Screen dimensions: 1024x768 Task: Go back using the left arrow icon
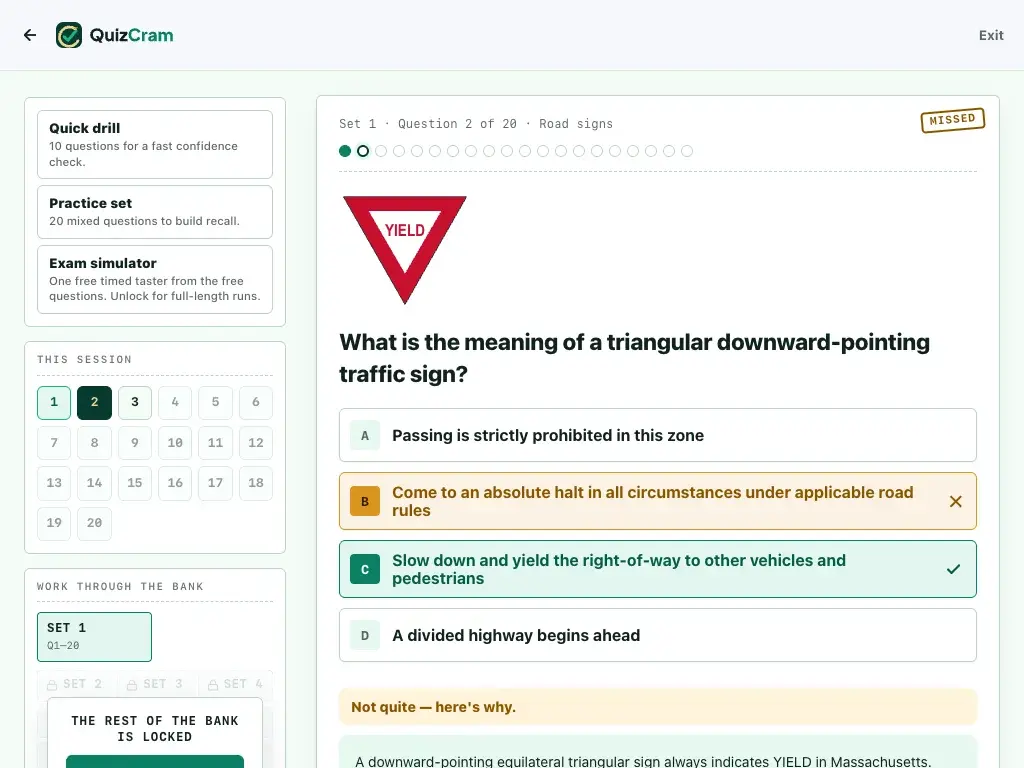pyautogui.click(x=30, y=35)
